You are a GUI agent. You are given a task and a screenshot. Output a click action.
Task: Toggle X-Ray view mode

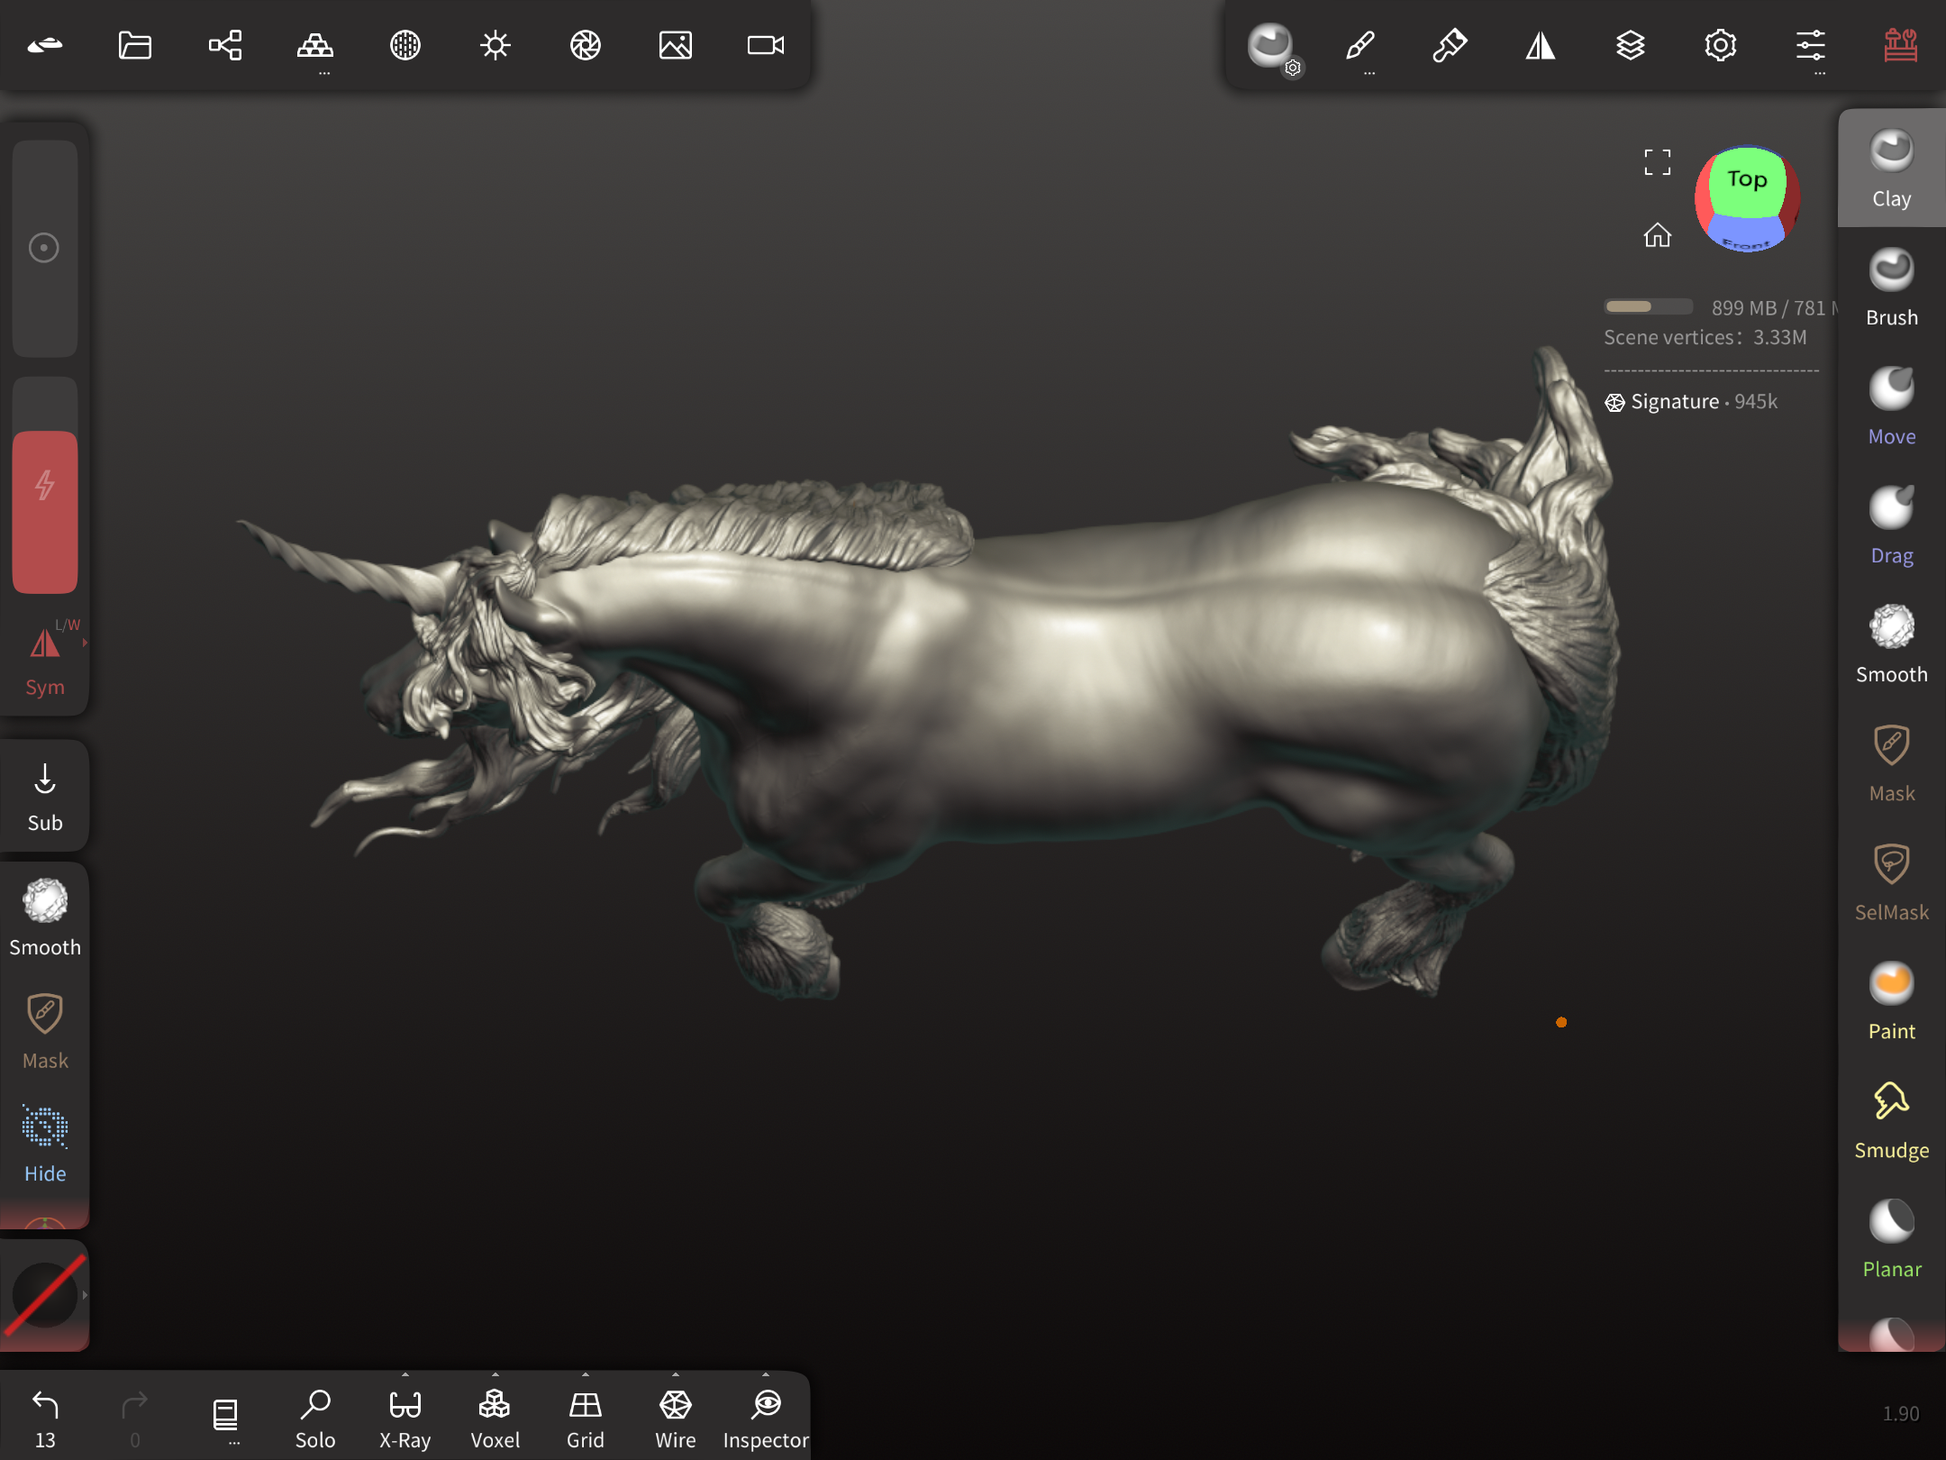[x=405, y=1417]
